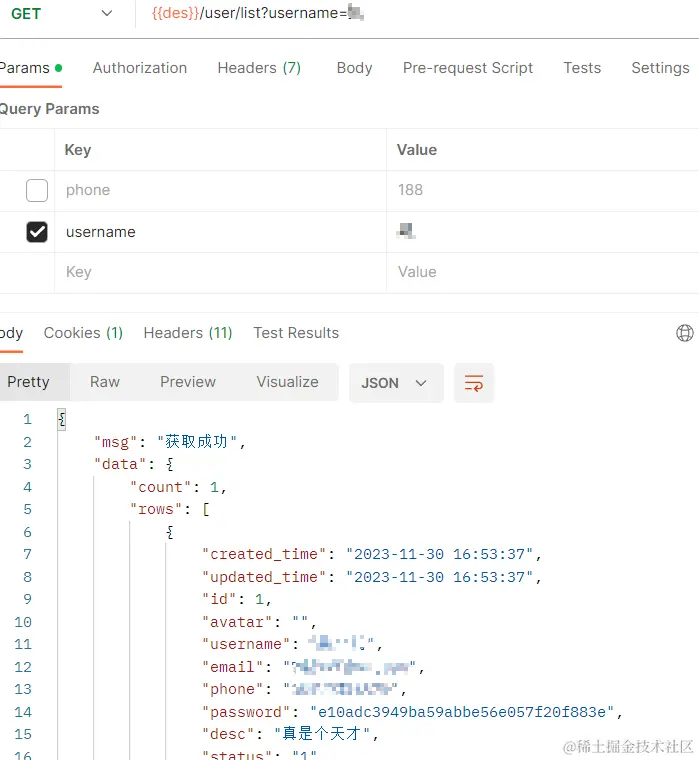The width and height of the screenshot is (699, 760).
Task: Open the response Headers (11) tab
Action: (x=188, y=333)
